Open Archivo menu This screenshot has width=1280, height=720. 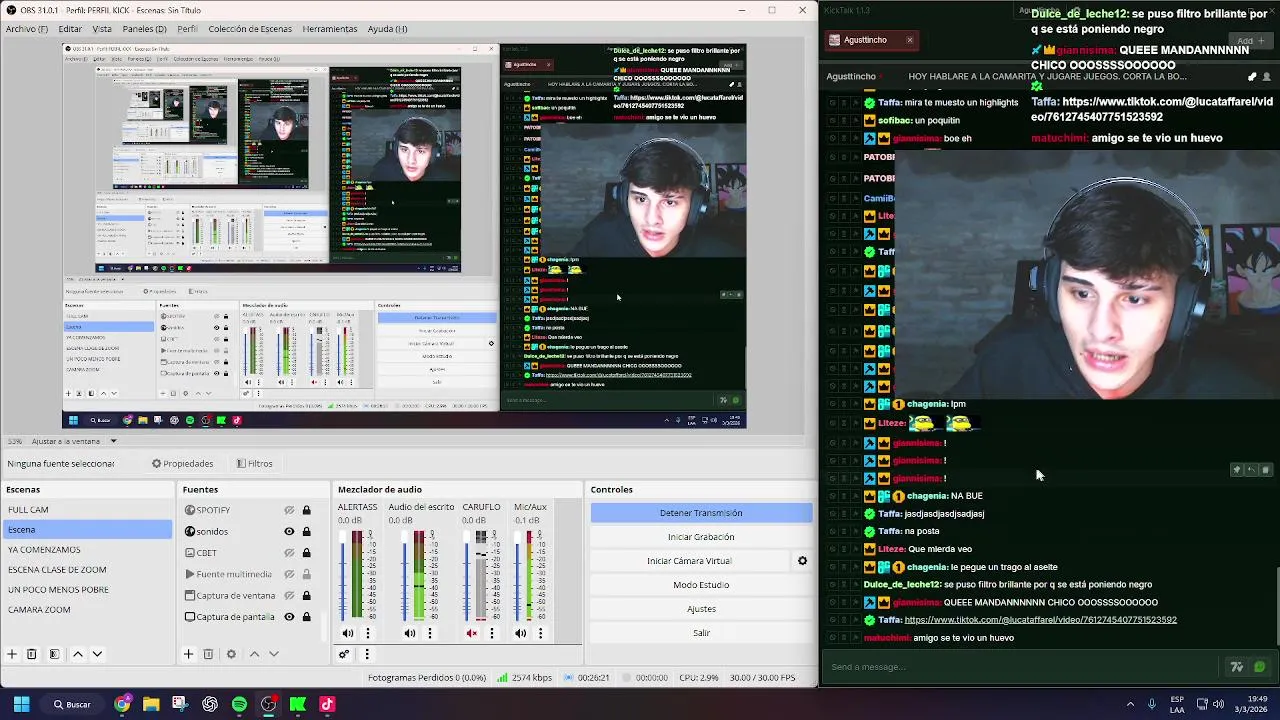click(x=26, y=29)
